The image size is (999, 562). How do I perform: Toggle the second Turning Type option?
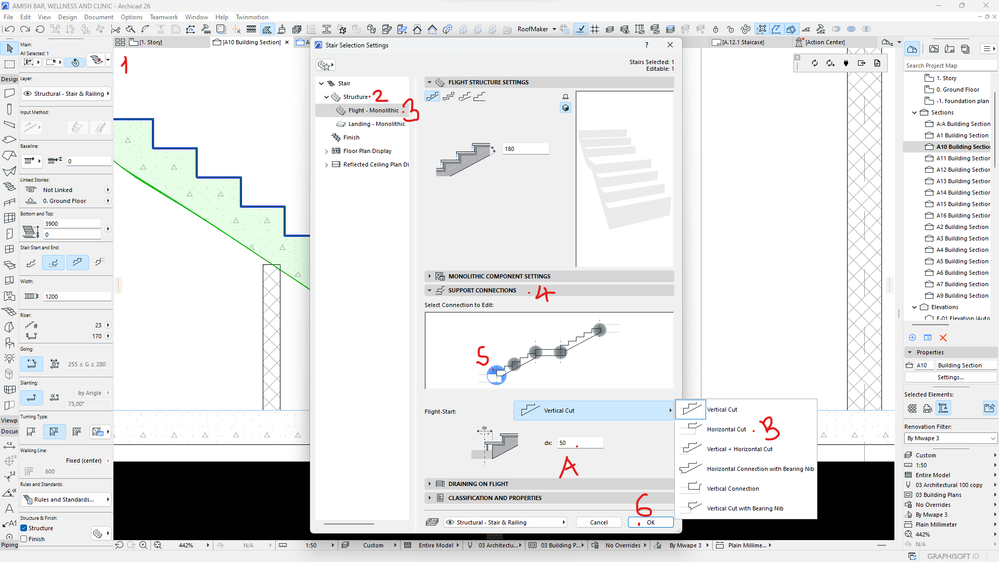point(54,431)
